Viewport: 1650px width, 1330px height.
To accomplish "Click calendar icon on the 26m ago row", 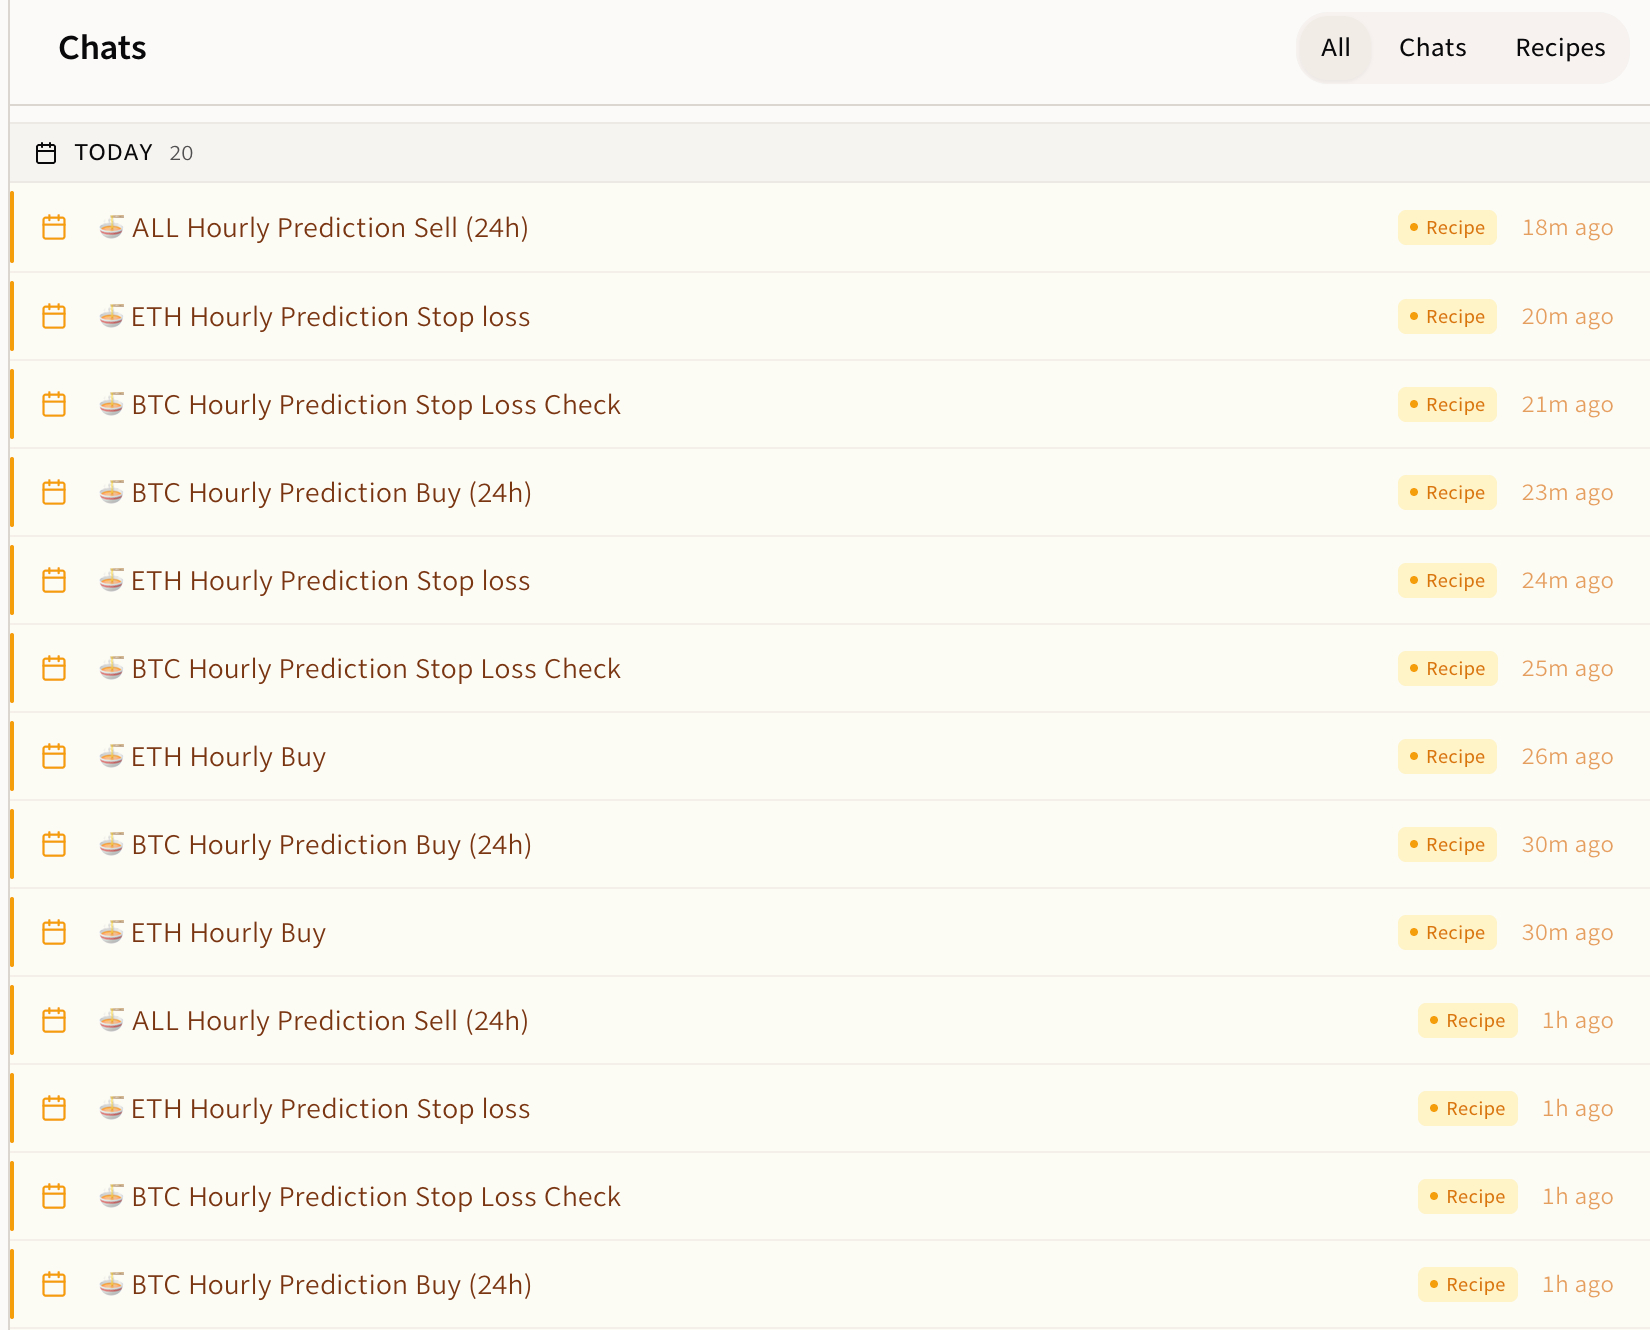I will [54, 757].
